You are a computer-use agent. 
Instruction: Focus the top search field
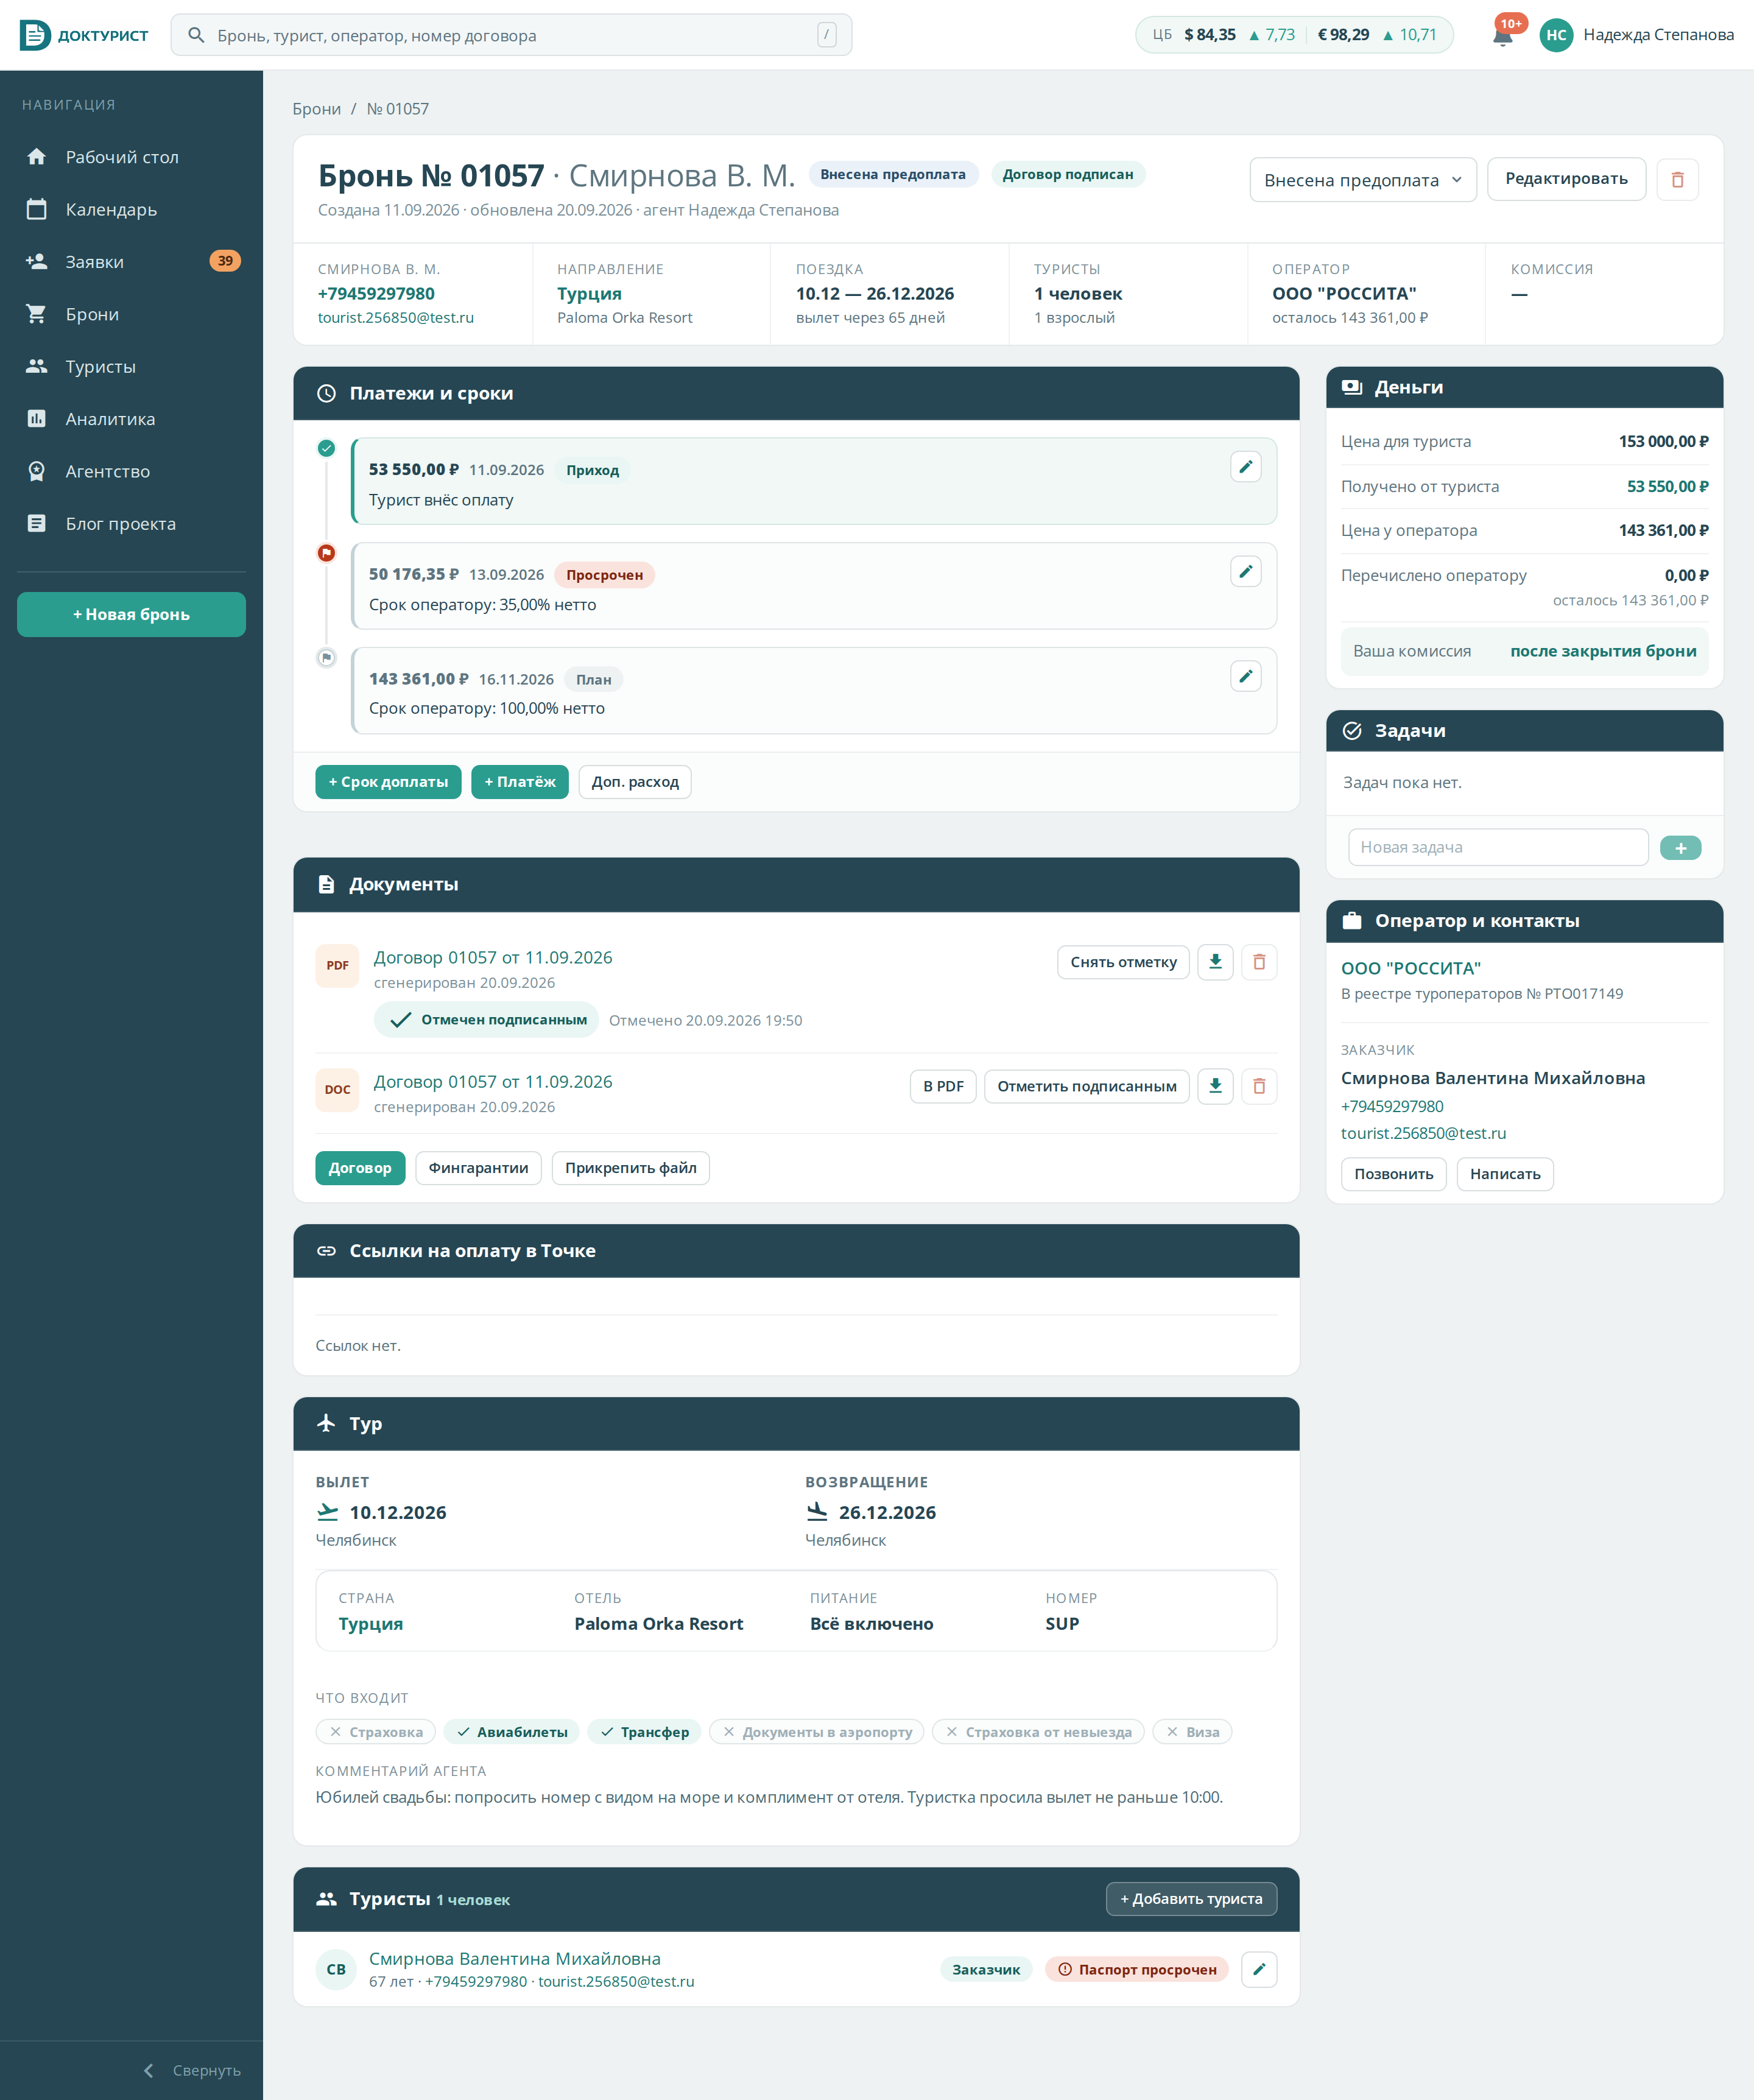[x=511, y=35]
